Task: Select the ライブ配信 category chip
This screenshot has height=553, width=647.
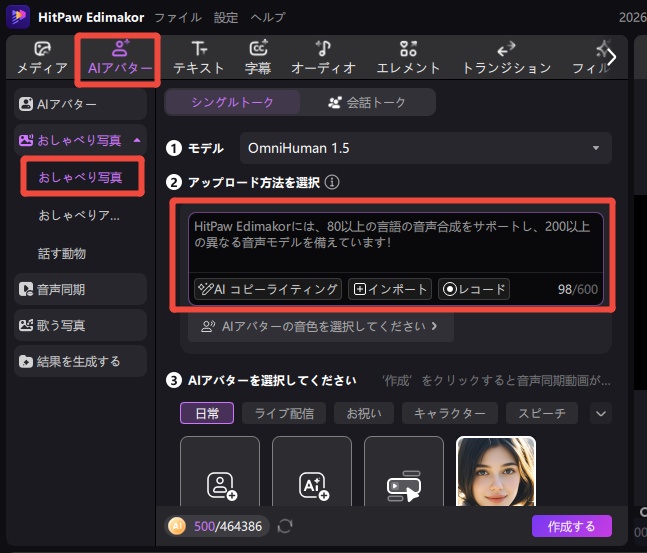Action: tap(284, 413)
